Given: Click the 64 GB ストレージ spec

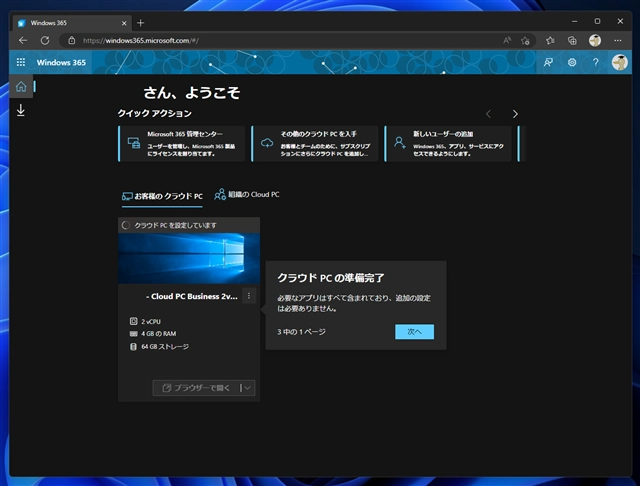Looking at the screenshot, I should coord(165,346).
